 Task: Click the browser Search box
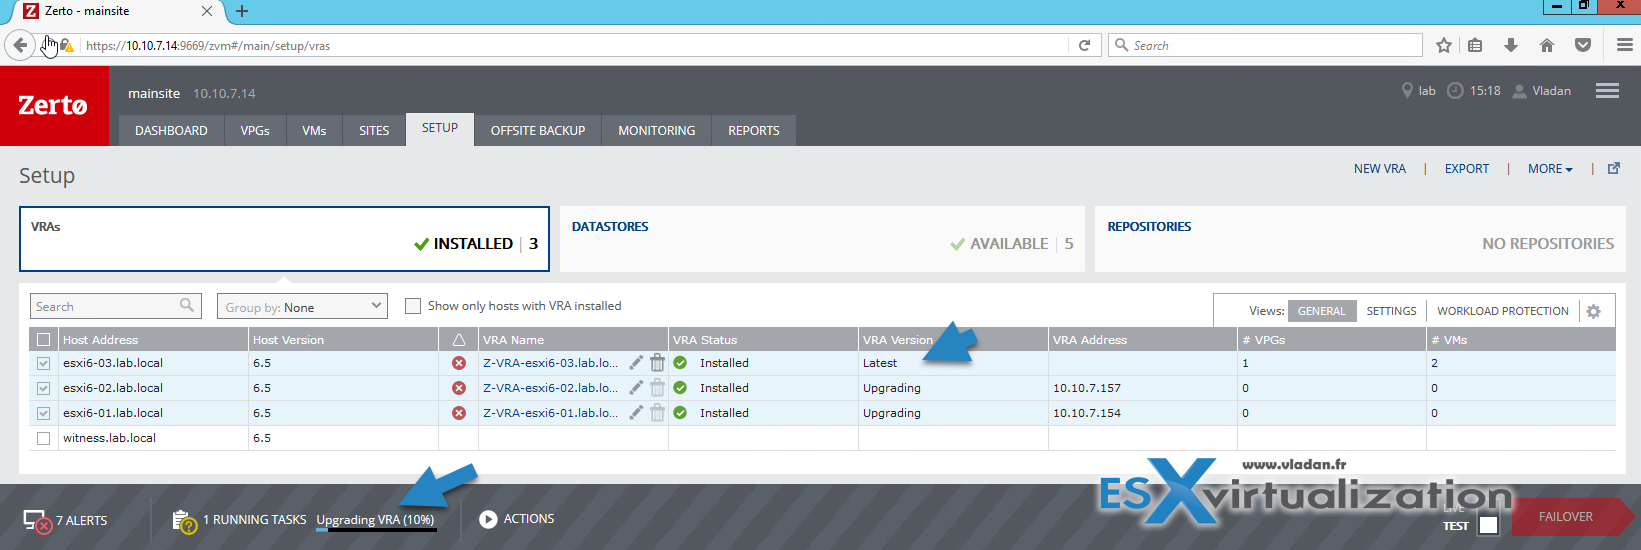1265,45
